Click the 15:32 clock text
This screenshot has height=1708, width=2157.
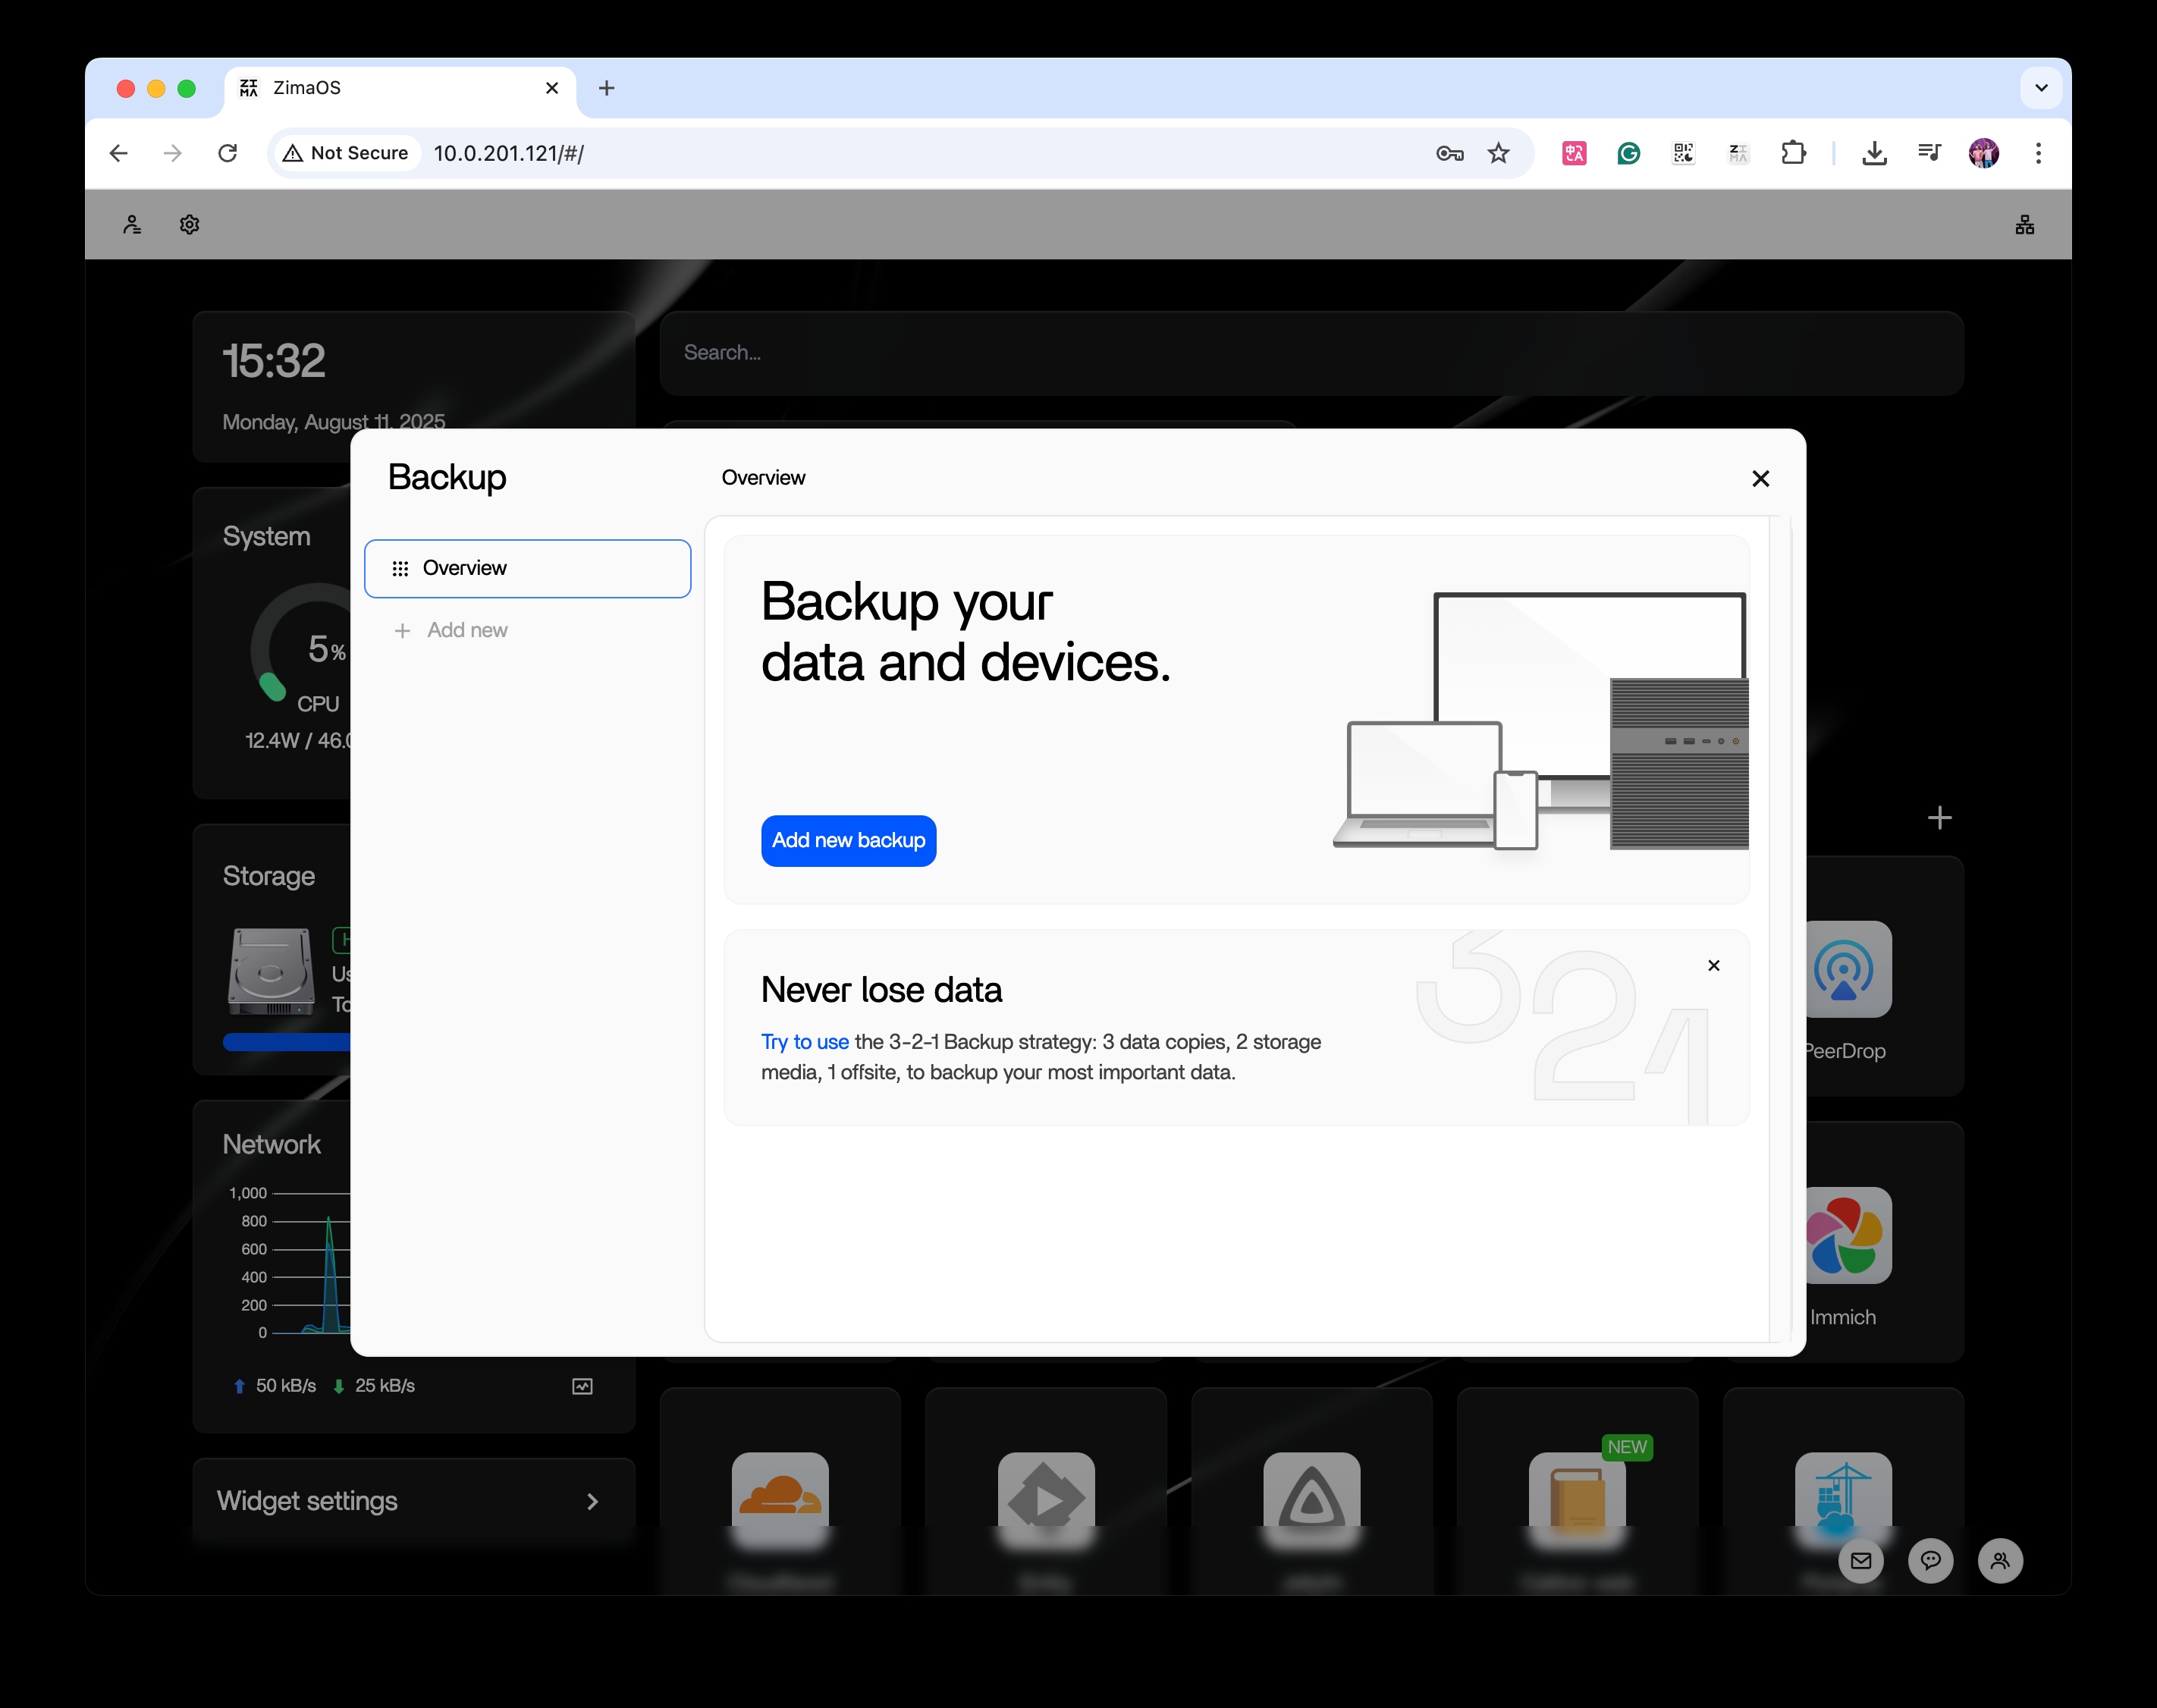pyautogui.click(x=274, y=360)
